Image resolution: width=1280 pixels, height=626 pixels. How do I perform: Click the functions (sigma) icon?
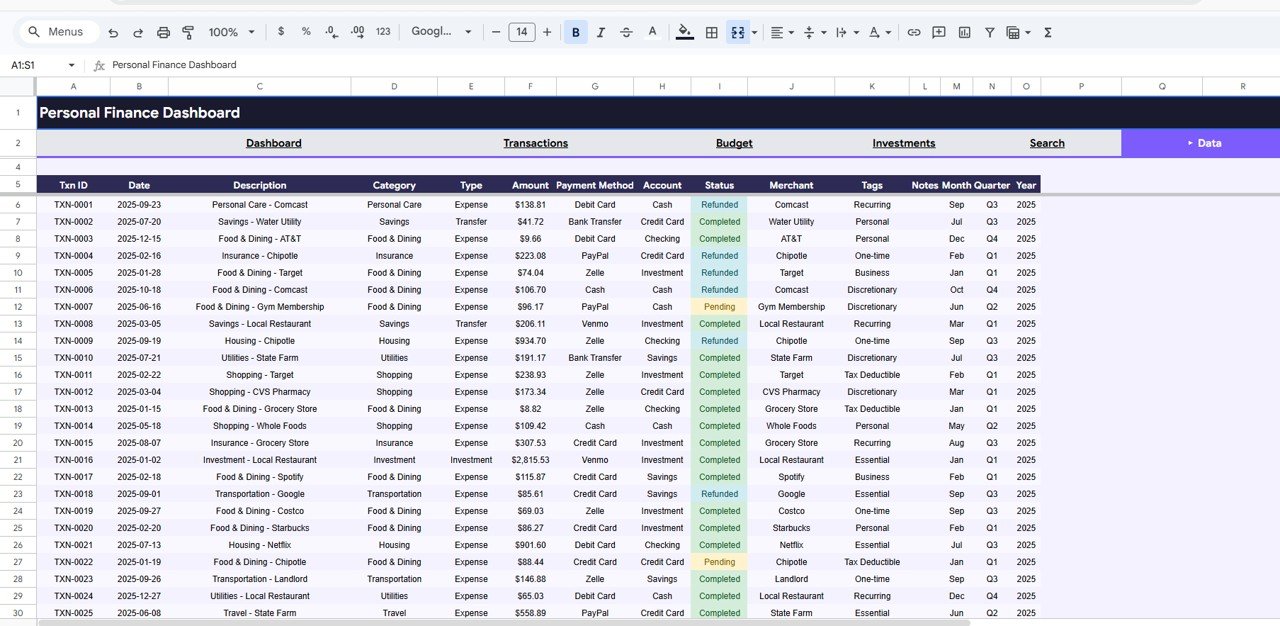click(x=1046, y=32)
